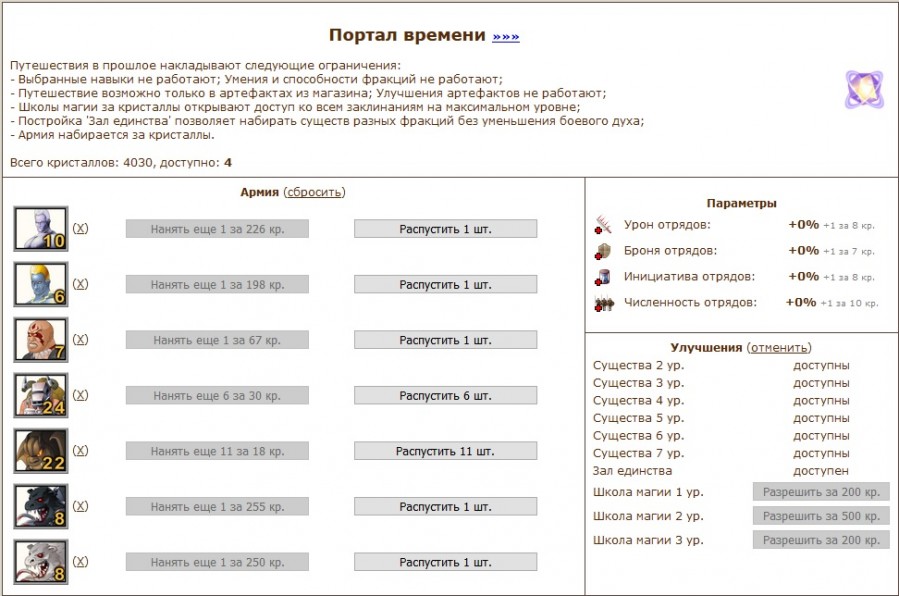Click Нанять еще 1 за 250 кр.
Viewport: 899px width, 596px height.
[217, 562]
